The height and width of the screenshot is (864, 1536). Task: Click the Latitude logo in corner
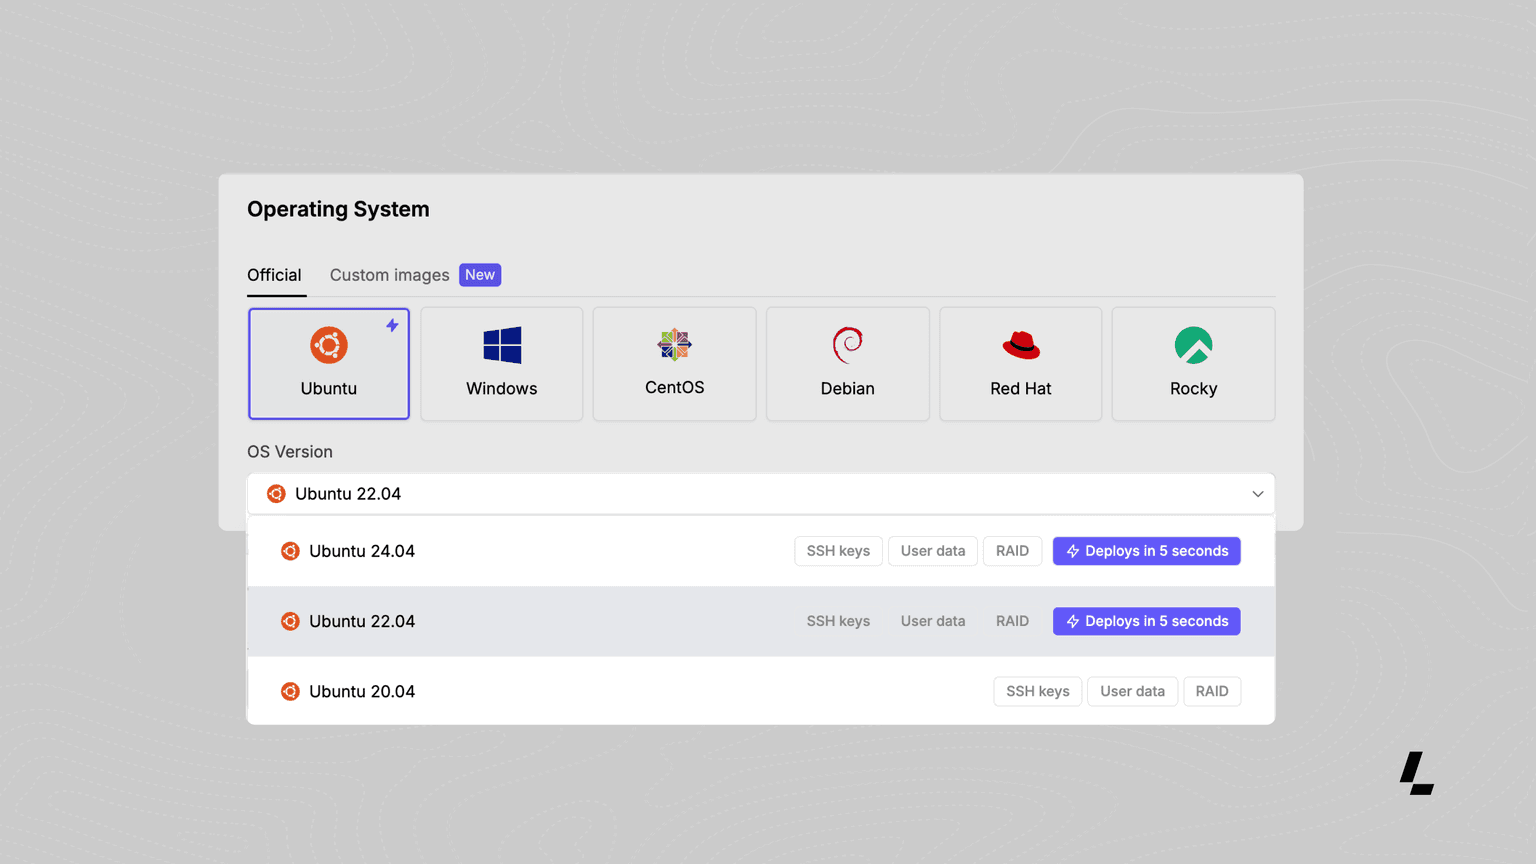tap(1416, 773)
